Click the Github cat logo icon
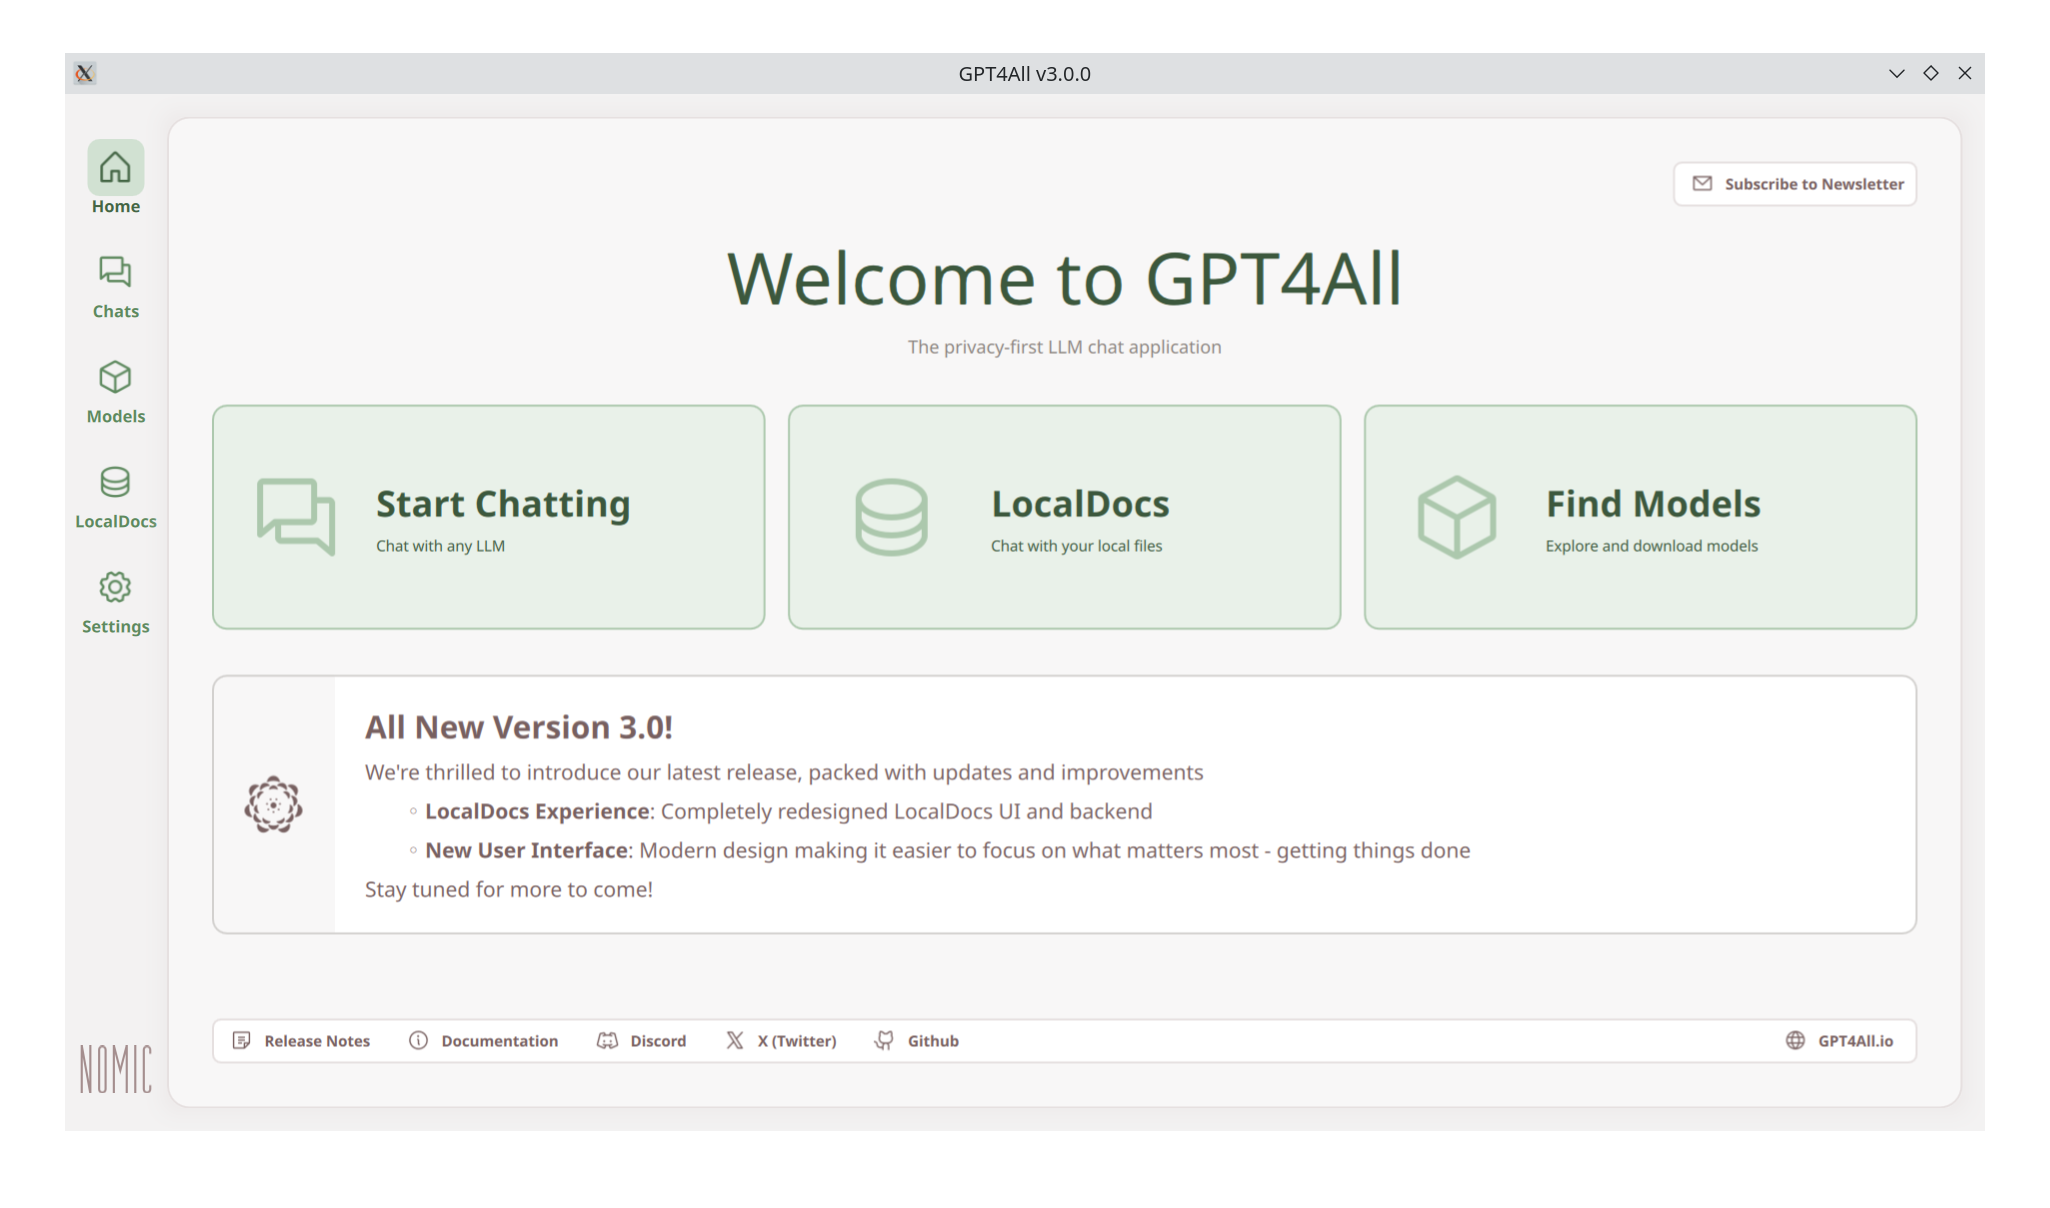 pyautogui.click(x=884, y=1041)
